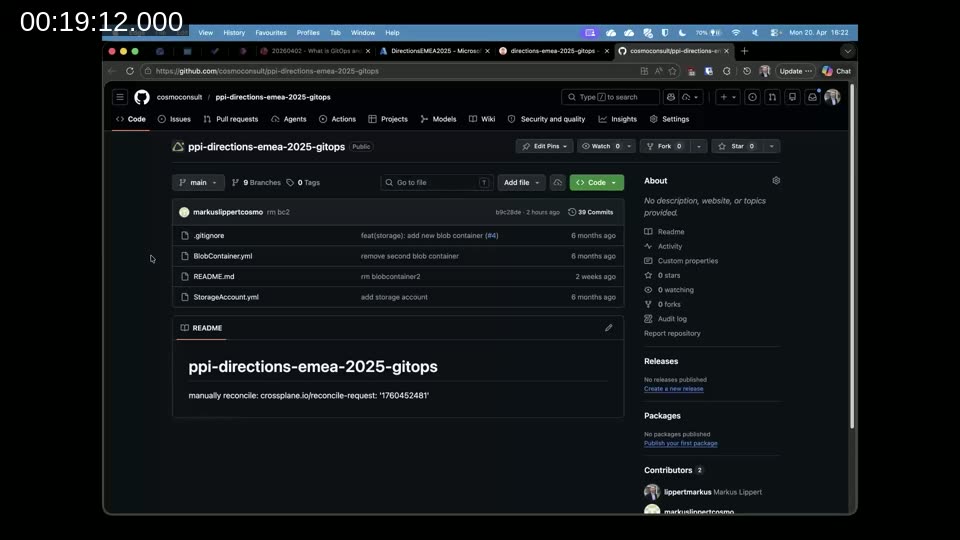Viewport: 960px width, 540px height.
Task: Open the main branch selector dropdown
Action: 198,182
